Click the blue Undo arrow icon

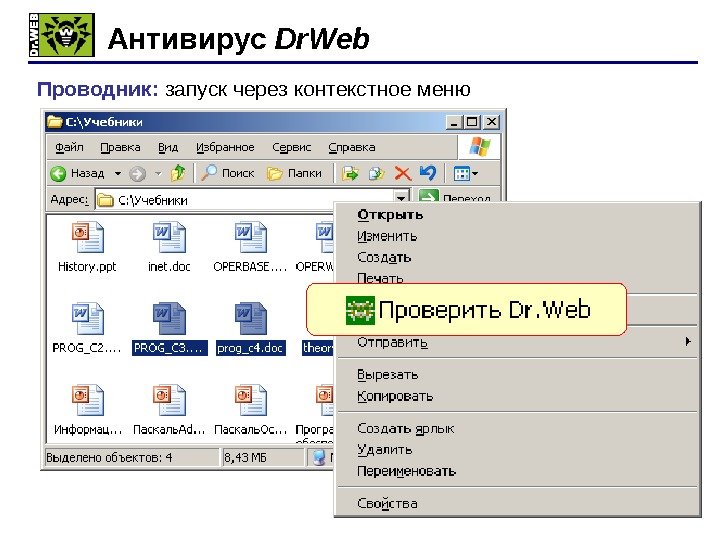[x=428, y=173]
